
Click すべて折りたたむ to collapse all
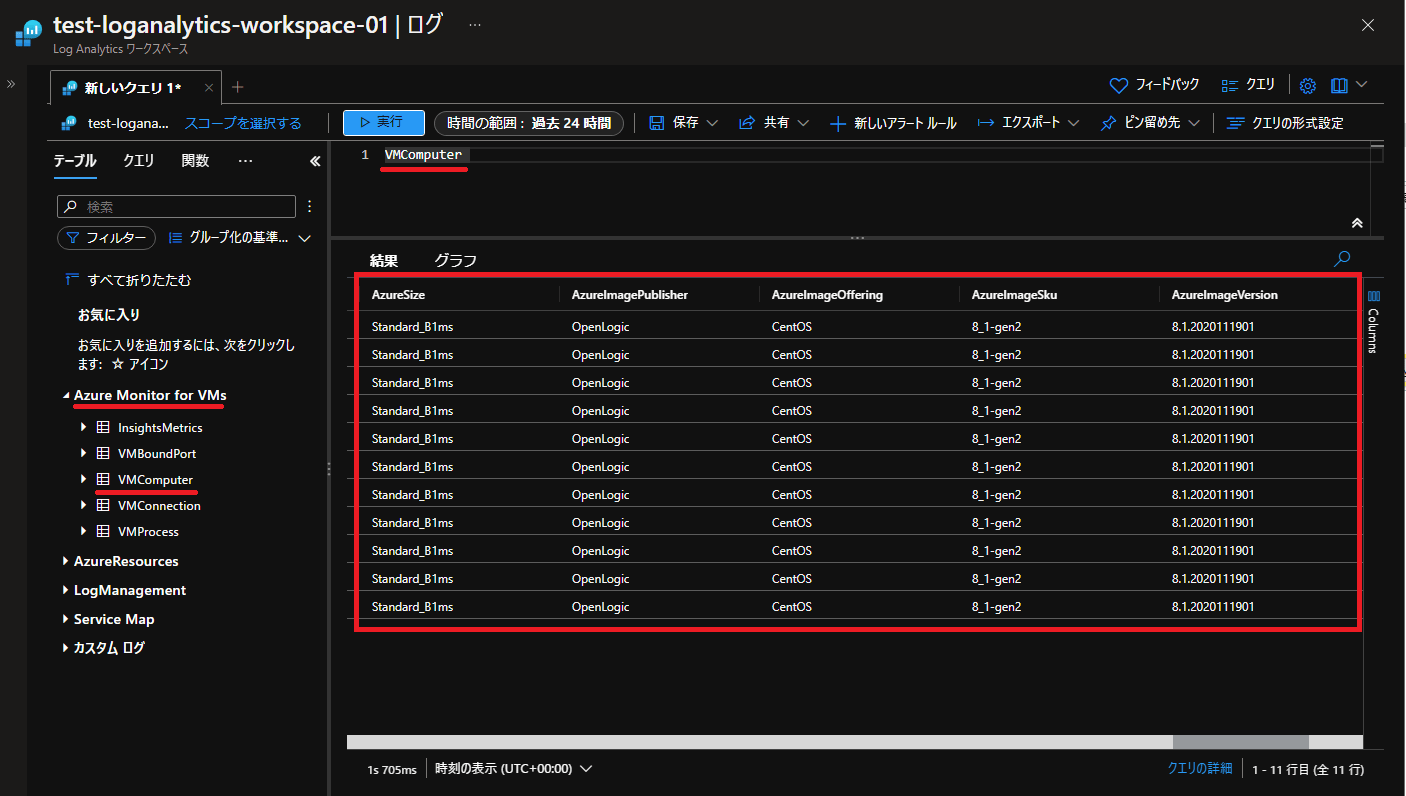[128, 280]
